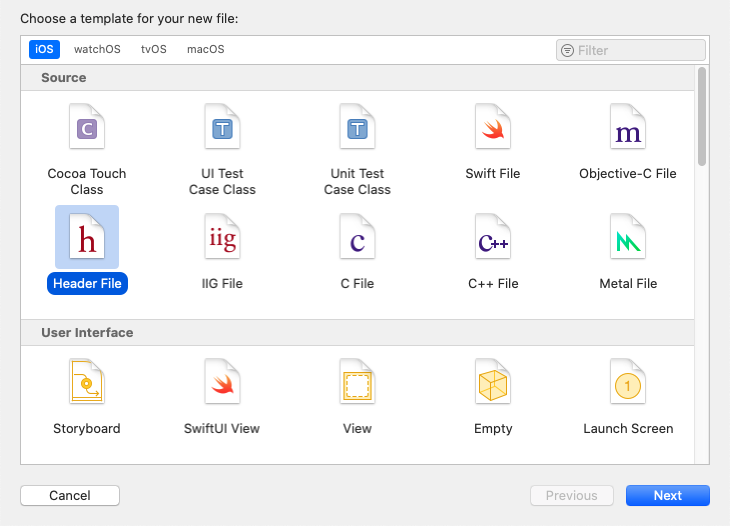Select the Swift File template icon
This screenshot has height=526, width=730.
pyautogui.click(x=493, y=126)
